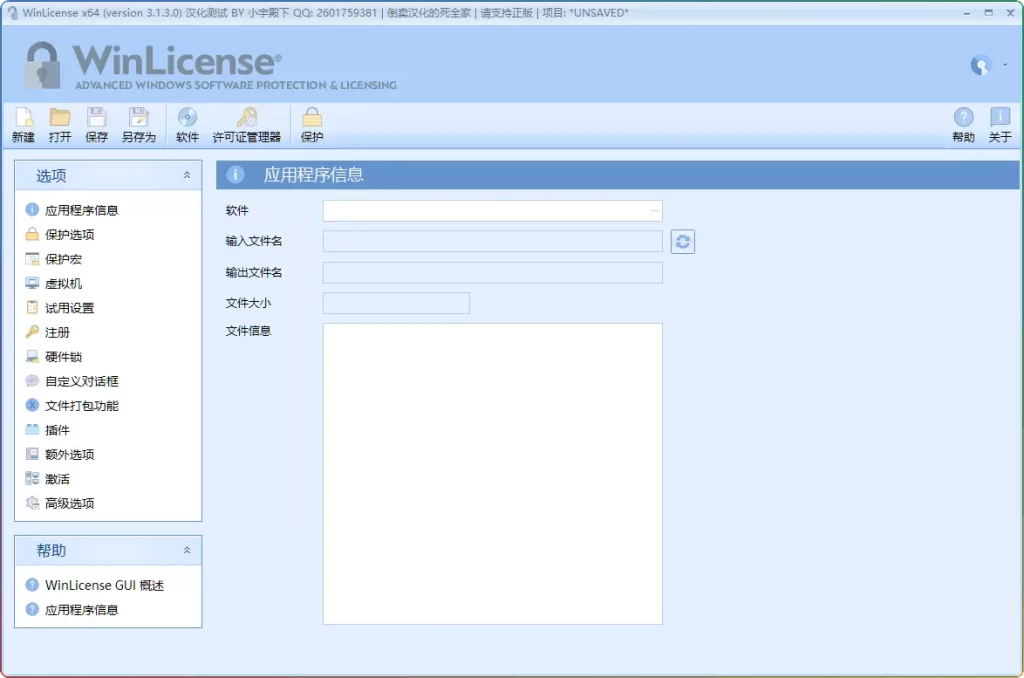Image resolution: width=1024 pixels, height=678 pixels.
Task: Click the globe language icon at top right
Action: 980,65
